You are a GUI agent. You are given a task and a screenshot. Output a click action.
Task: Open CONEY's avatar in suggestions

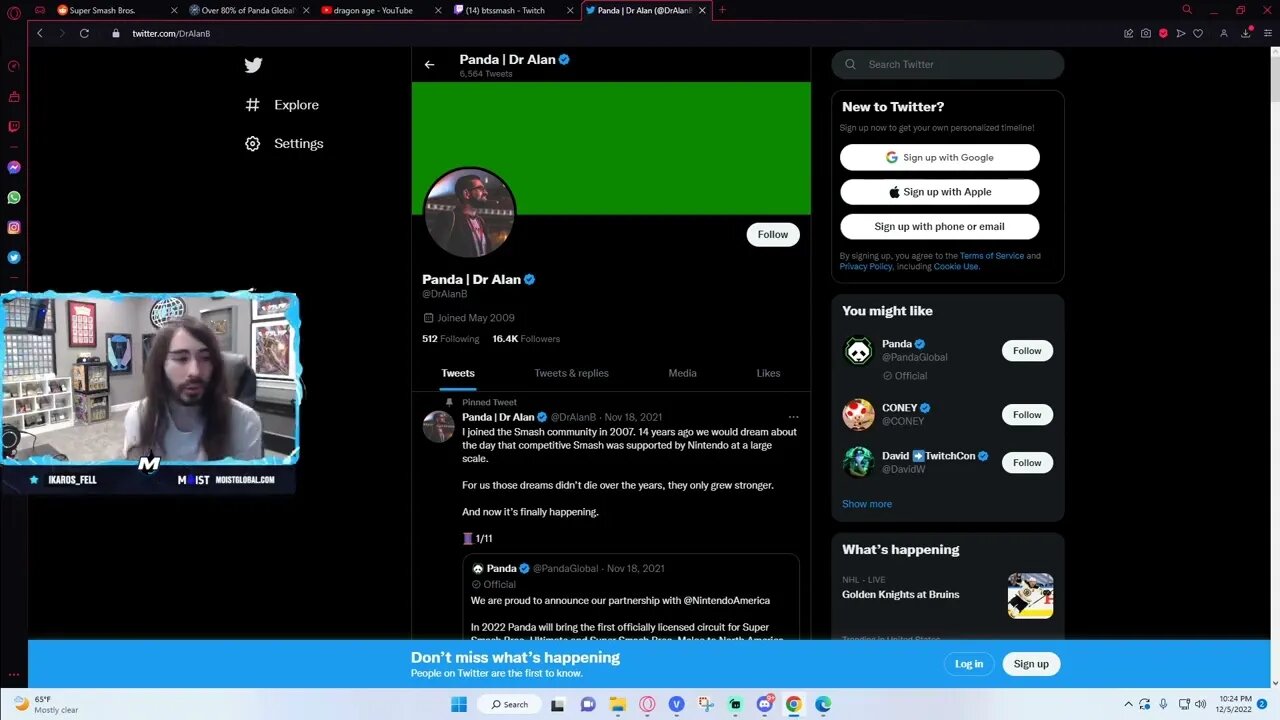pyautogui.click(x=858, y=414)
